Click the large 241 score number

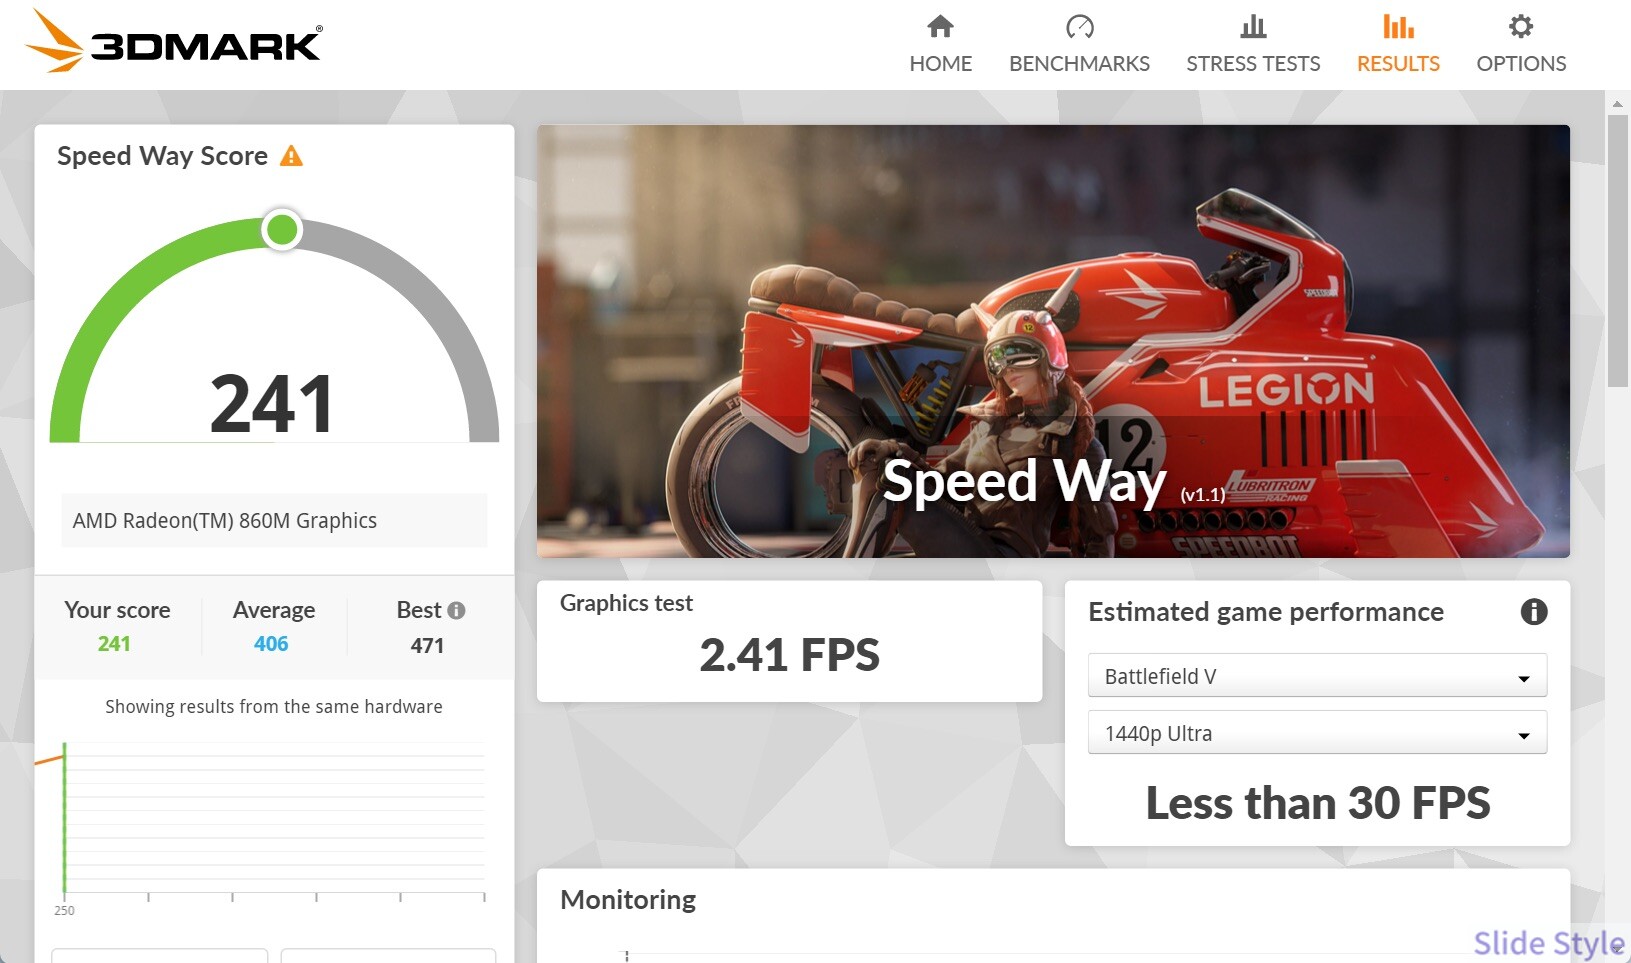tap(272, 404)
